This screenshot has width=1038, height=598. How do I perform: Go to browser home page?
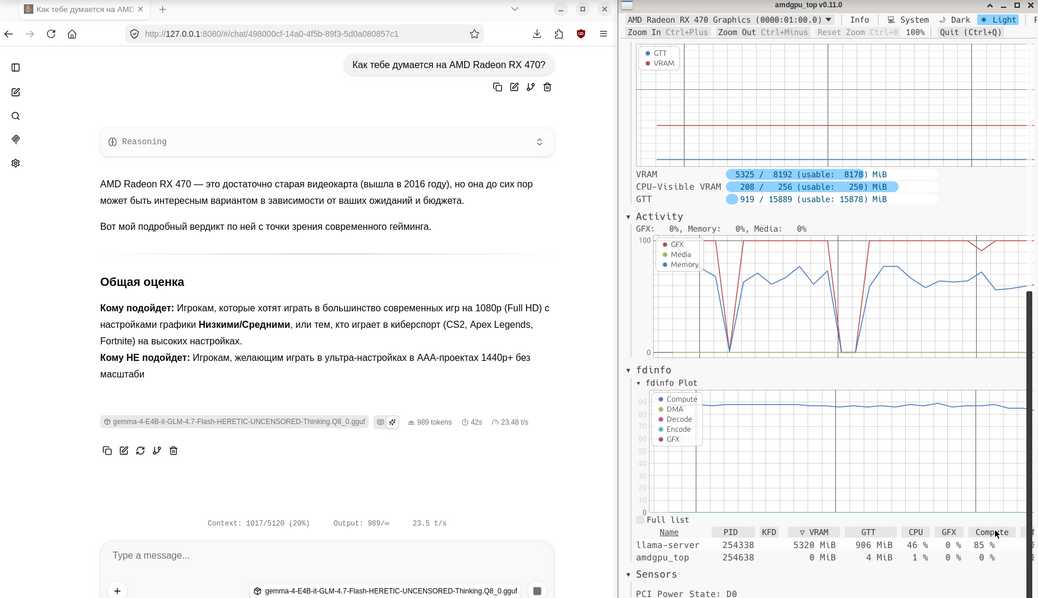72,34
